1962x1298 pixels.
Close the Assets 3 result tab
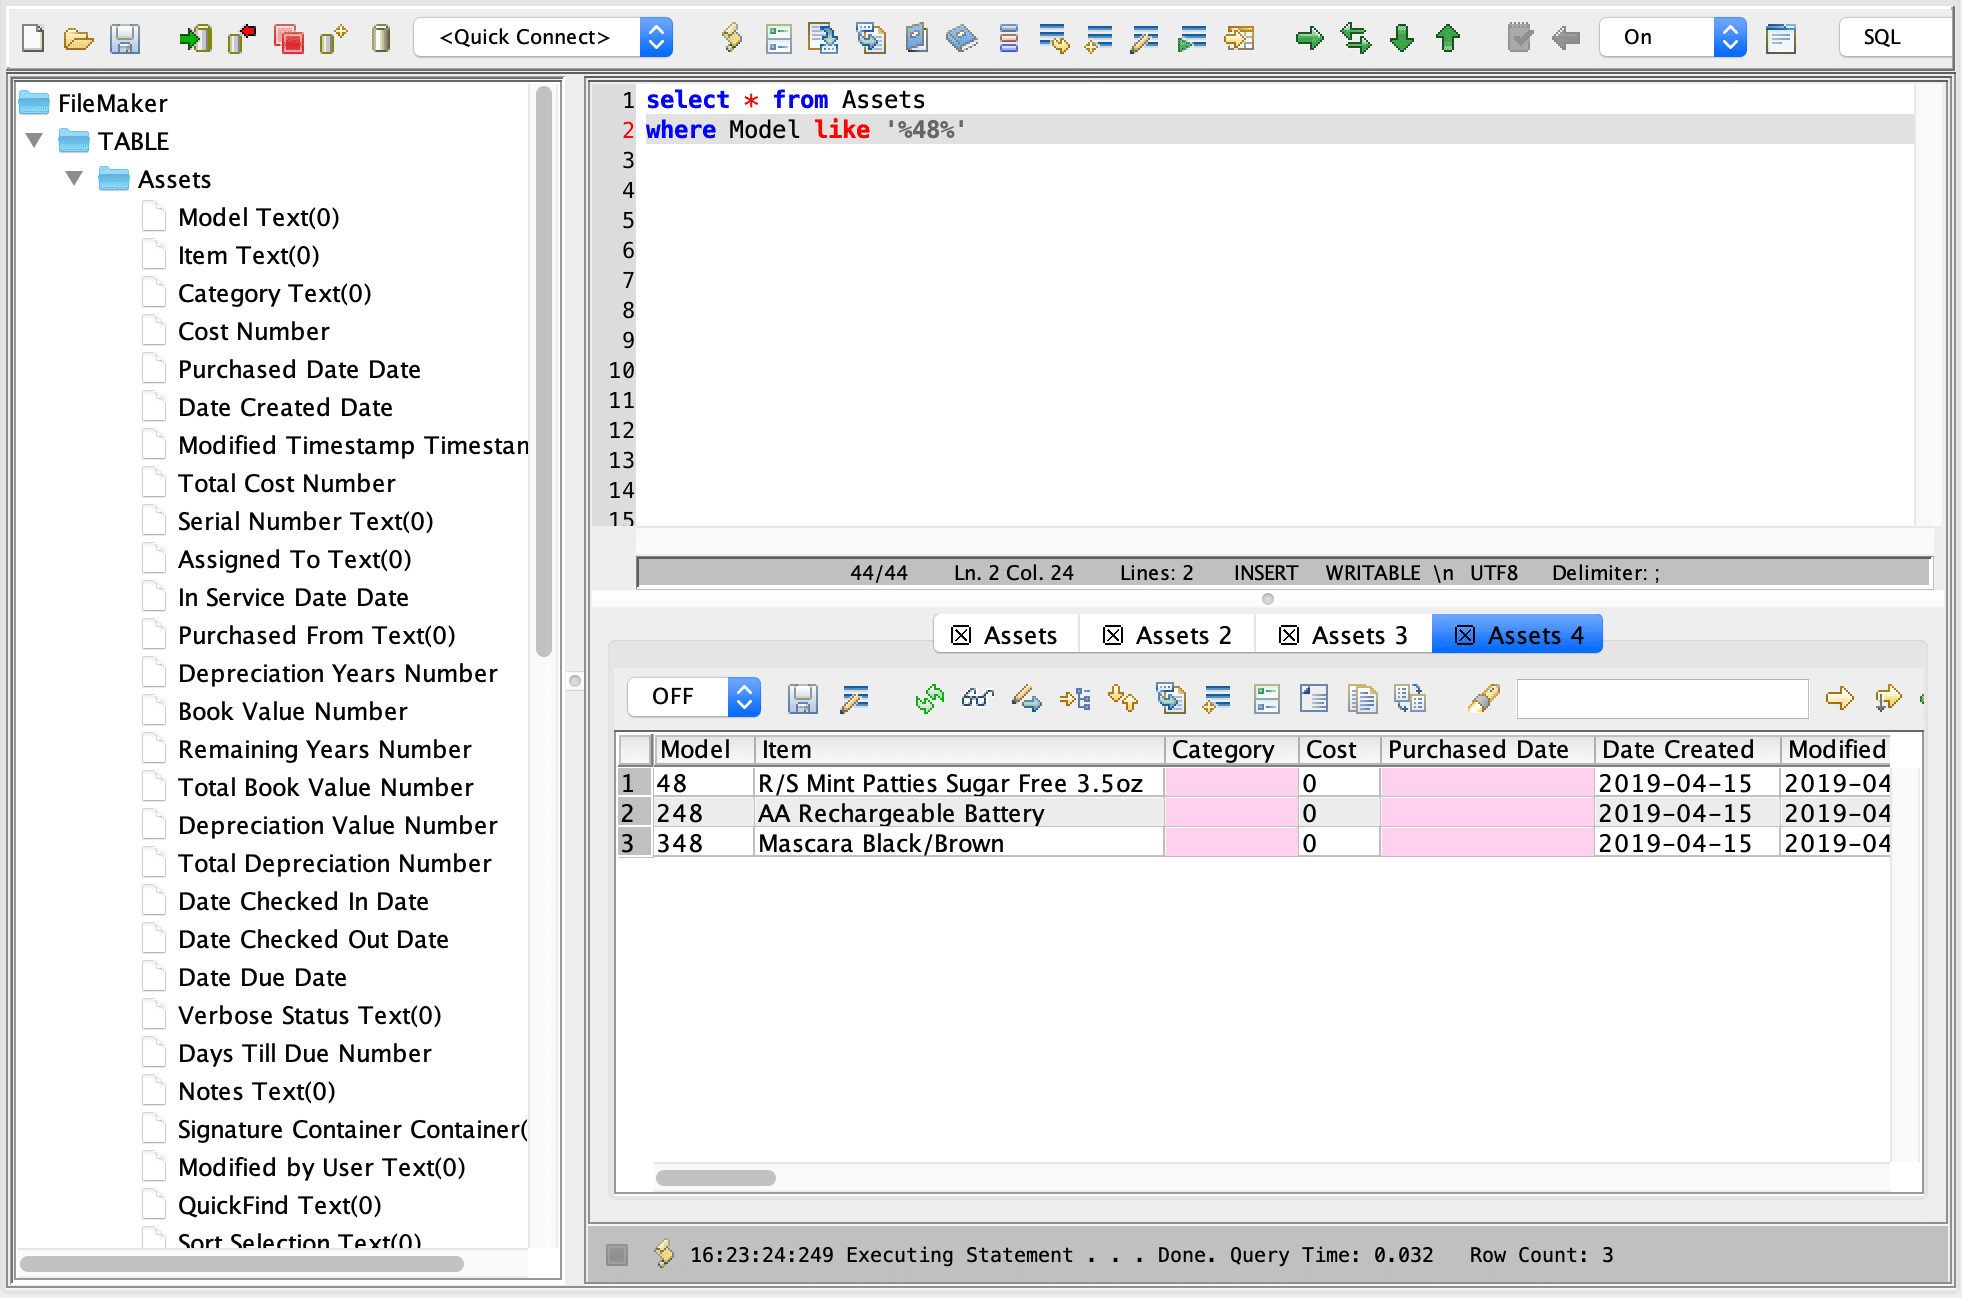1289,636
